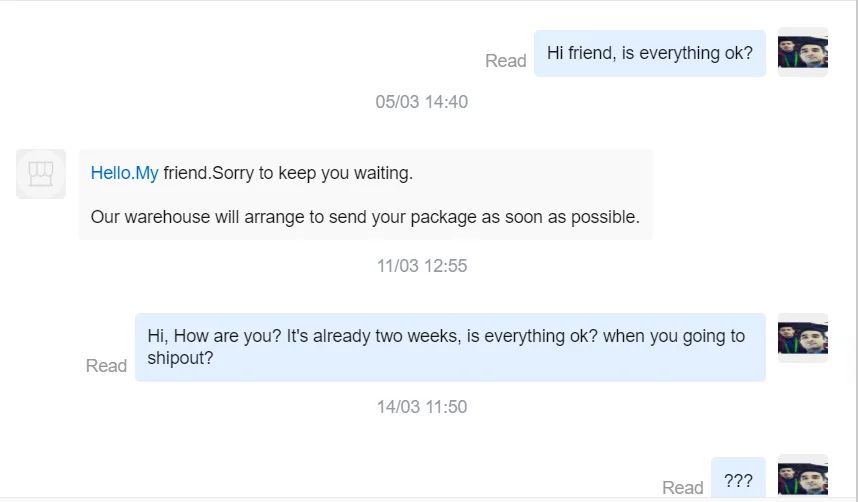Screen dimensions: 858x502
Task: Click Read status beside the "???" message
Action: click(x=682, y=488)
